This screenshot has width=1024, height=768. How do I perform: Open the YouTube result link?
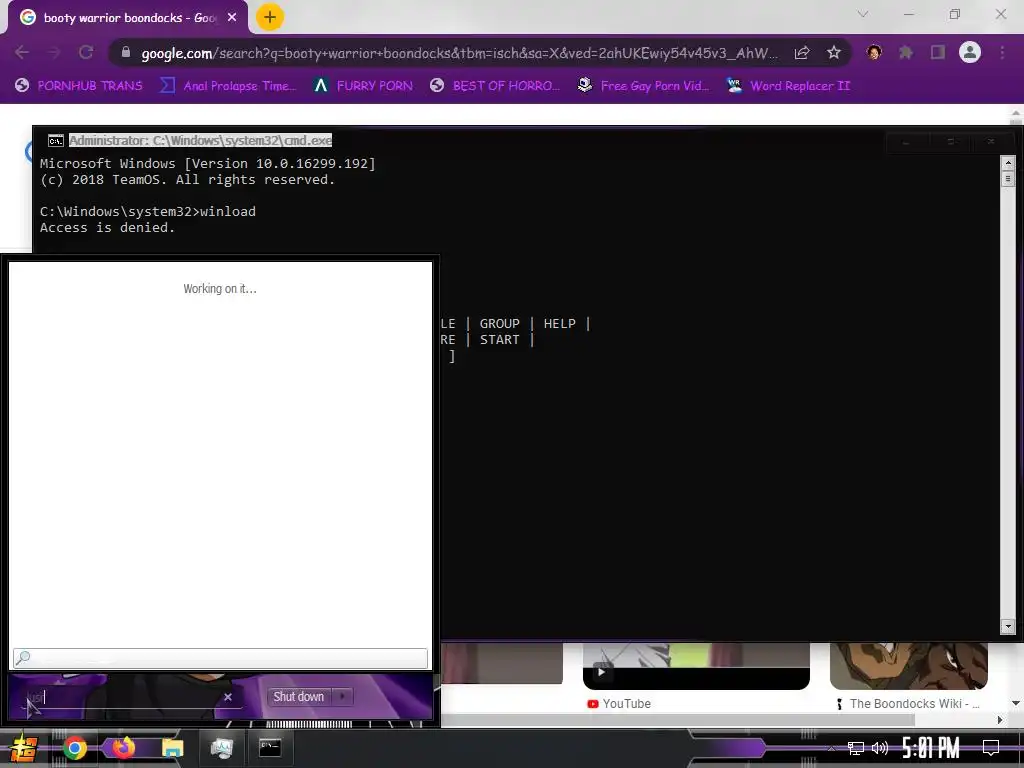click(x=619, y=704)
